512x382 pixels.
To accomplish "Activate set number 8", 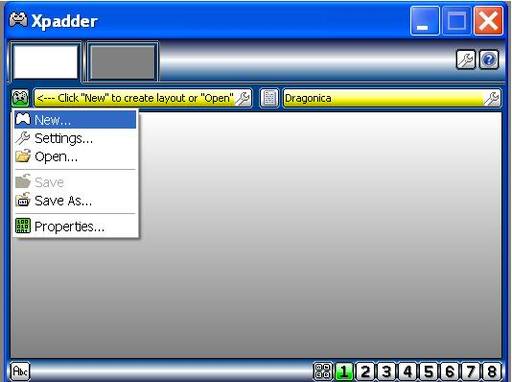I will (492, 371).
